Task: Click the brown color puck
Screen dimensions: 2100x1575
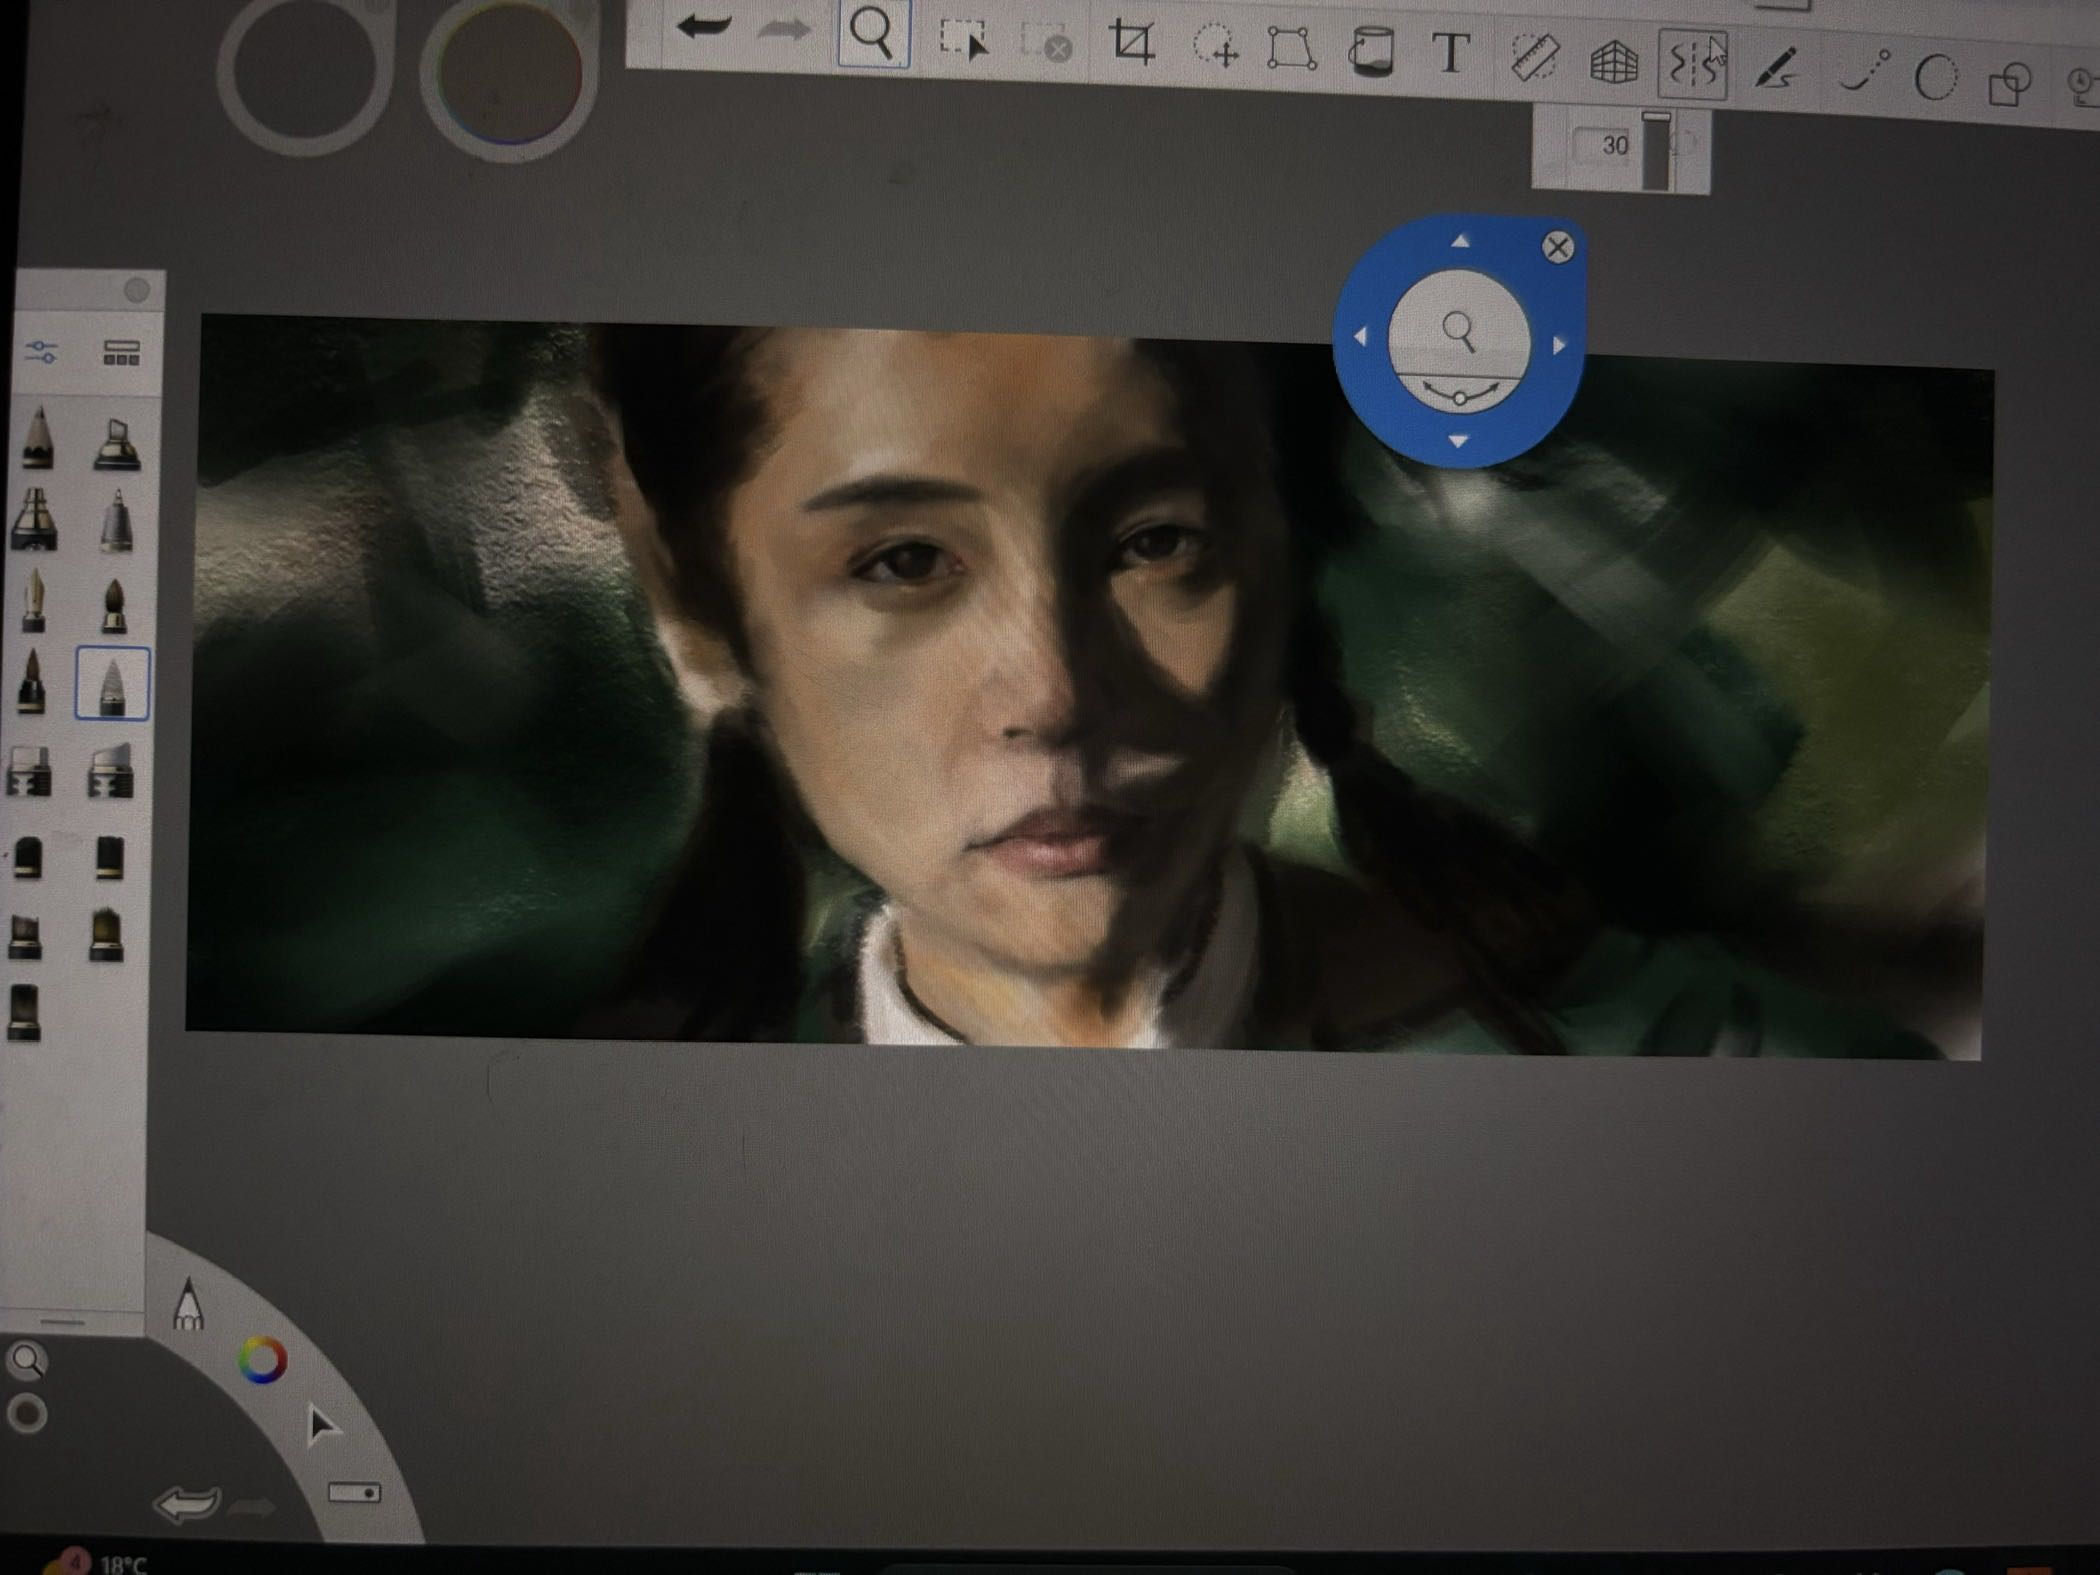Action: [x=510, y=72]
